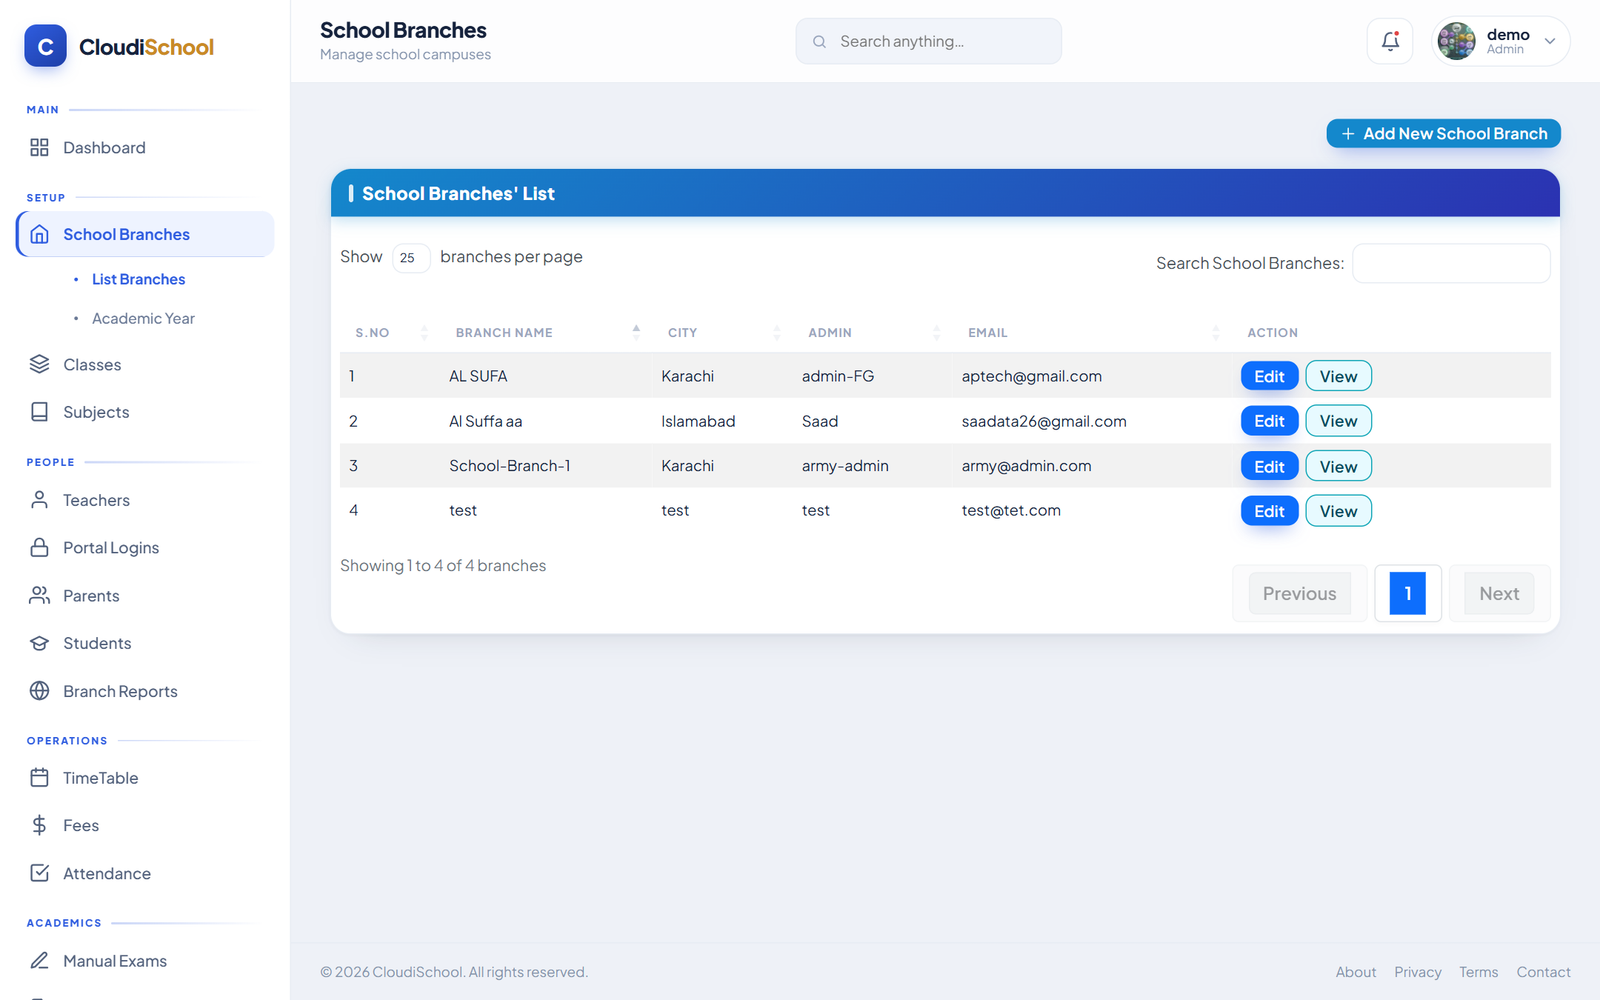Open notifications via the bell icon
This screenshot has height=1000, width=1600.
1390,41
